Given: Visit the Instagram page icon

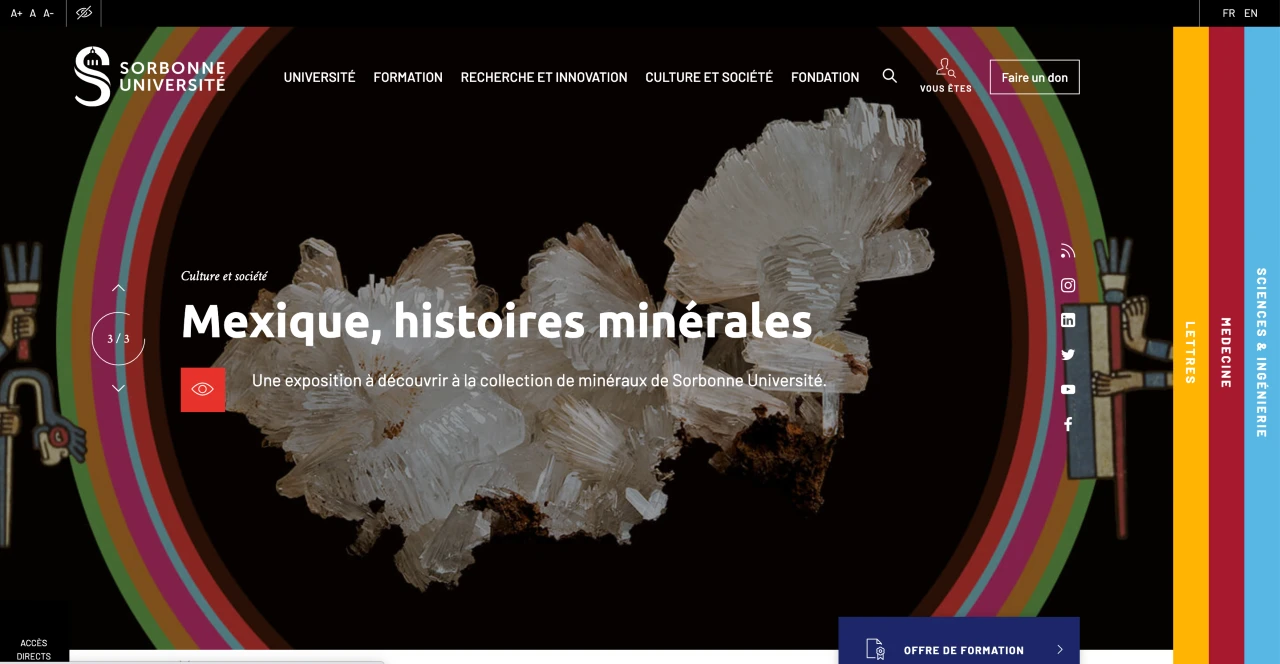Looking at the screenshot, I should point(1068,285).
